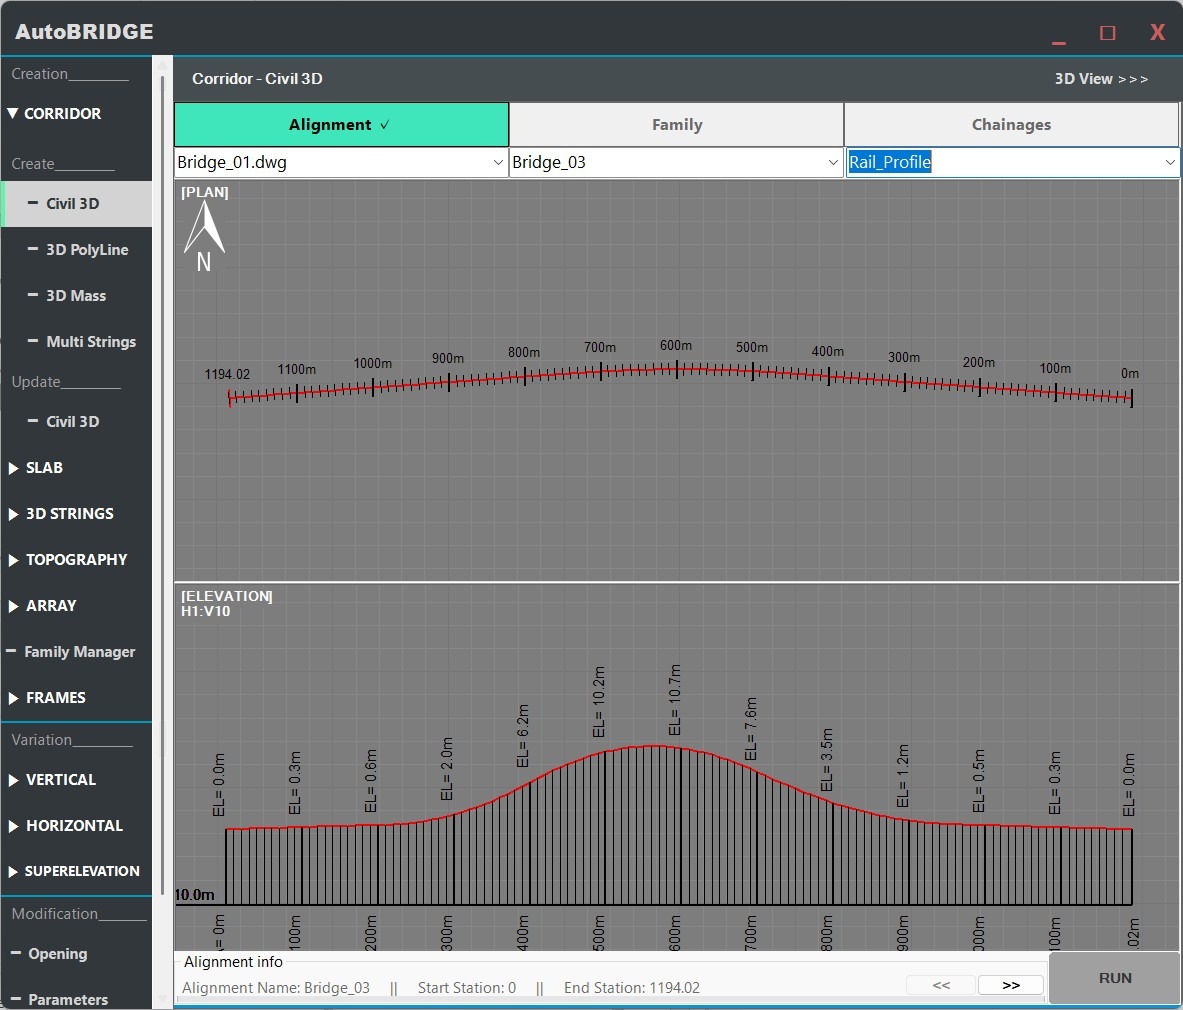Switch to the Chainages tab
The width and height of the screenshot is (1183, 1010).
pos(1011,125)
